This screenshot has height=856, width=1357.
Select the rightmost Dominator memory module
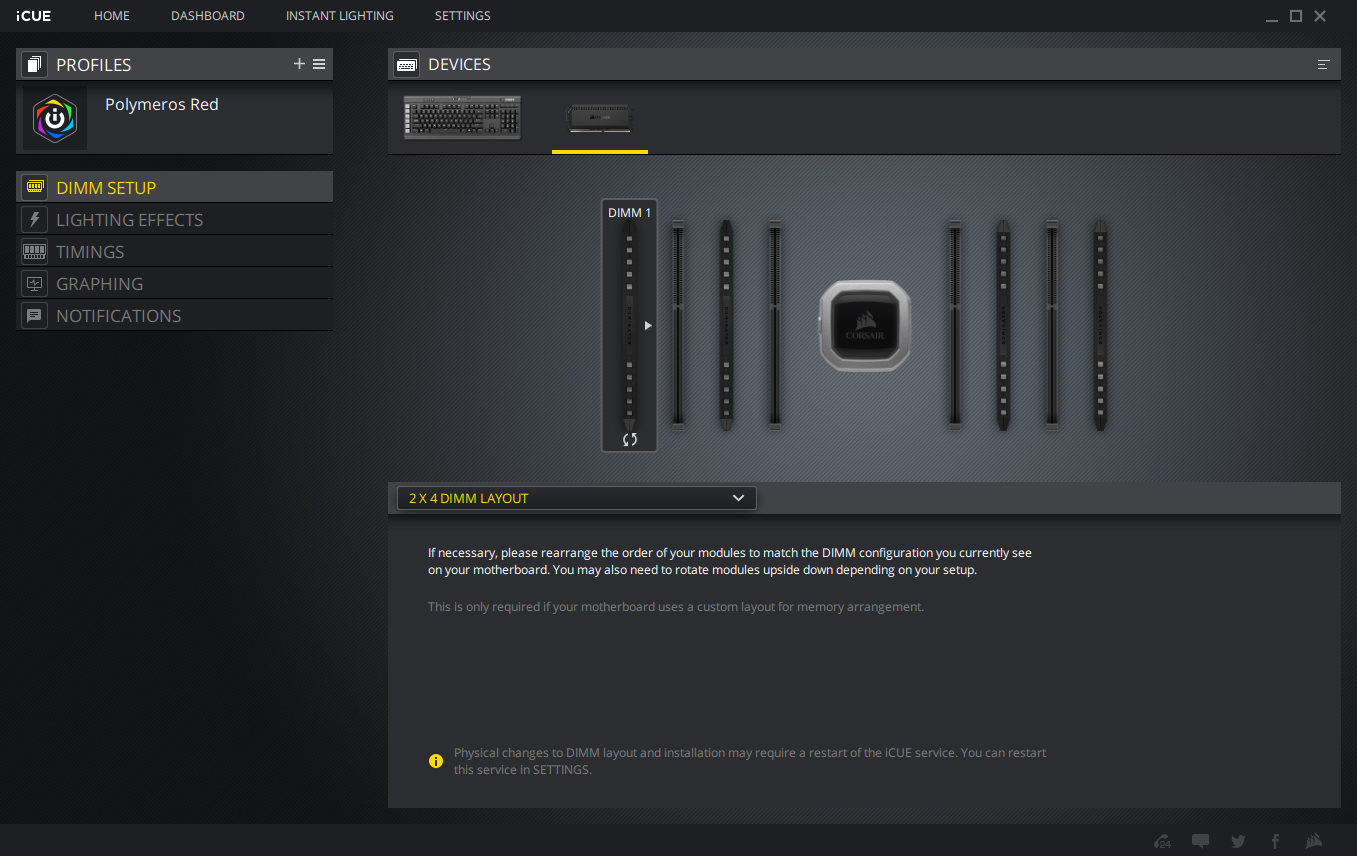(x=1100, y=325)
